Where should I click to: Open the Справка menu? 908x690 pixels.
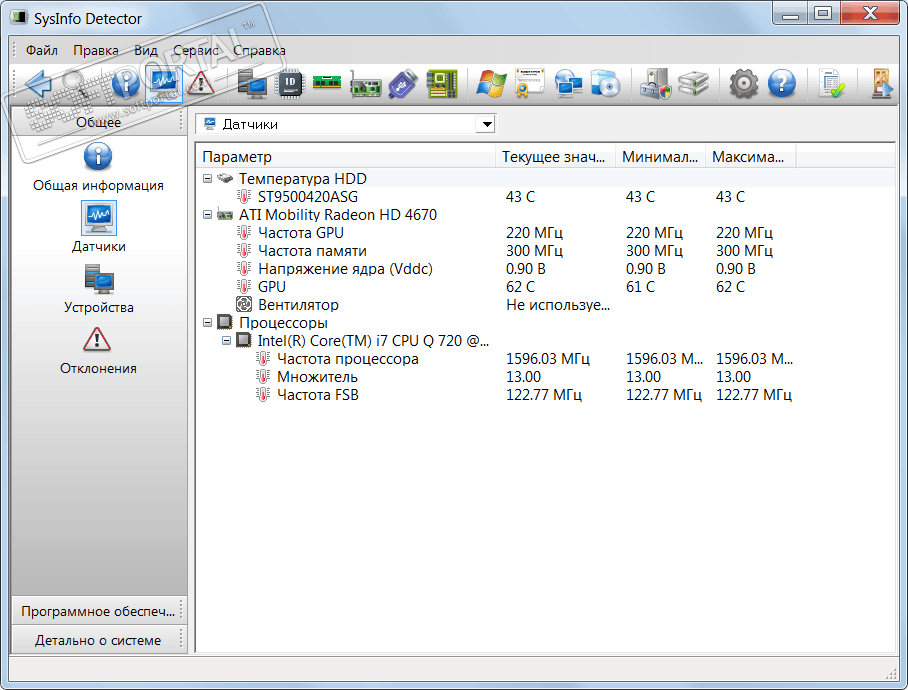(x=259, y=50)
